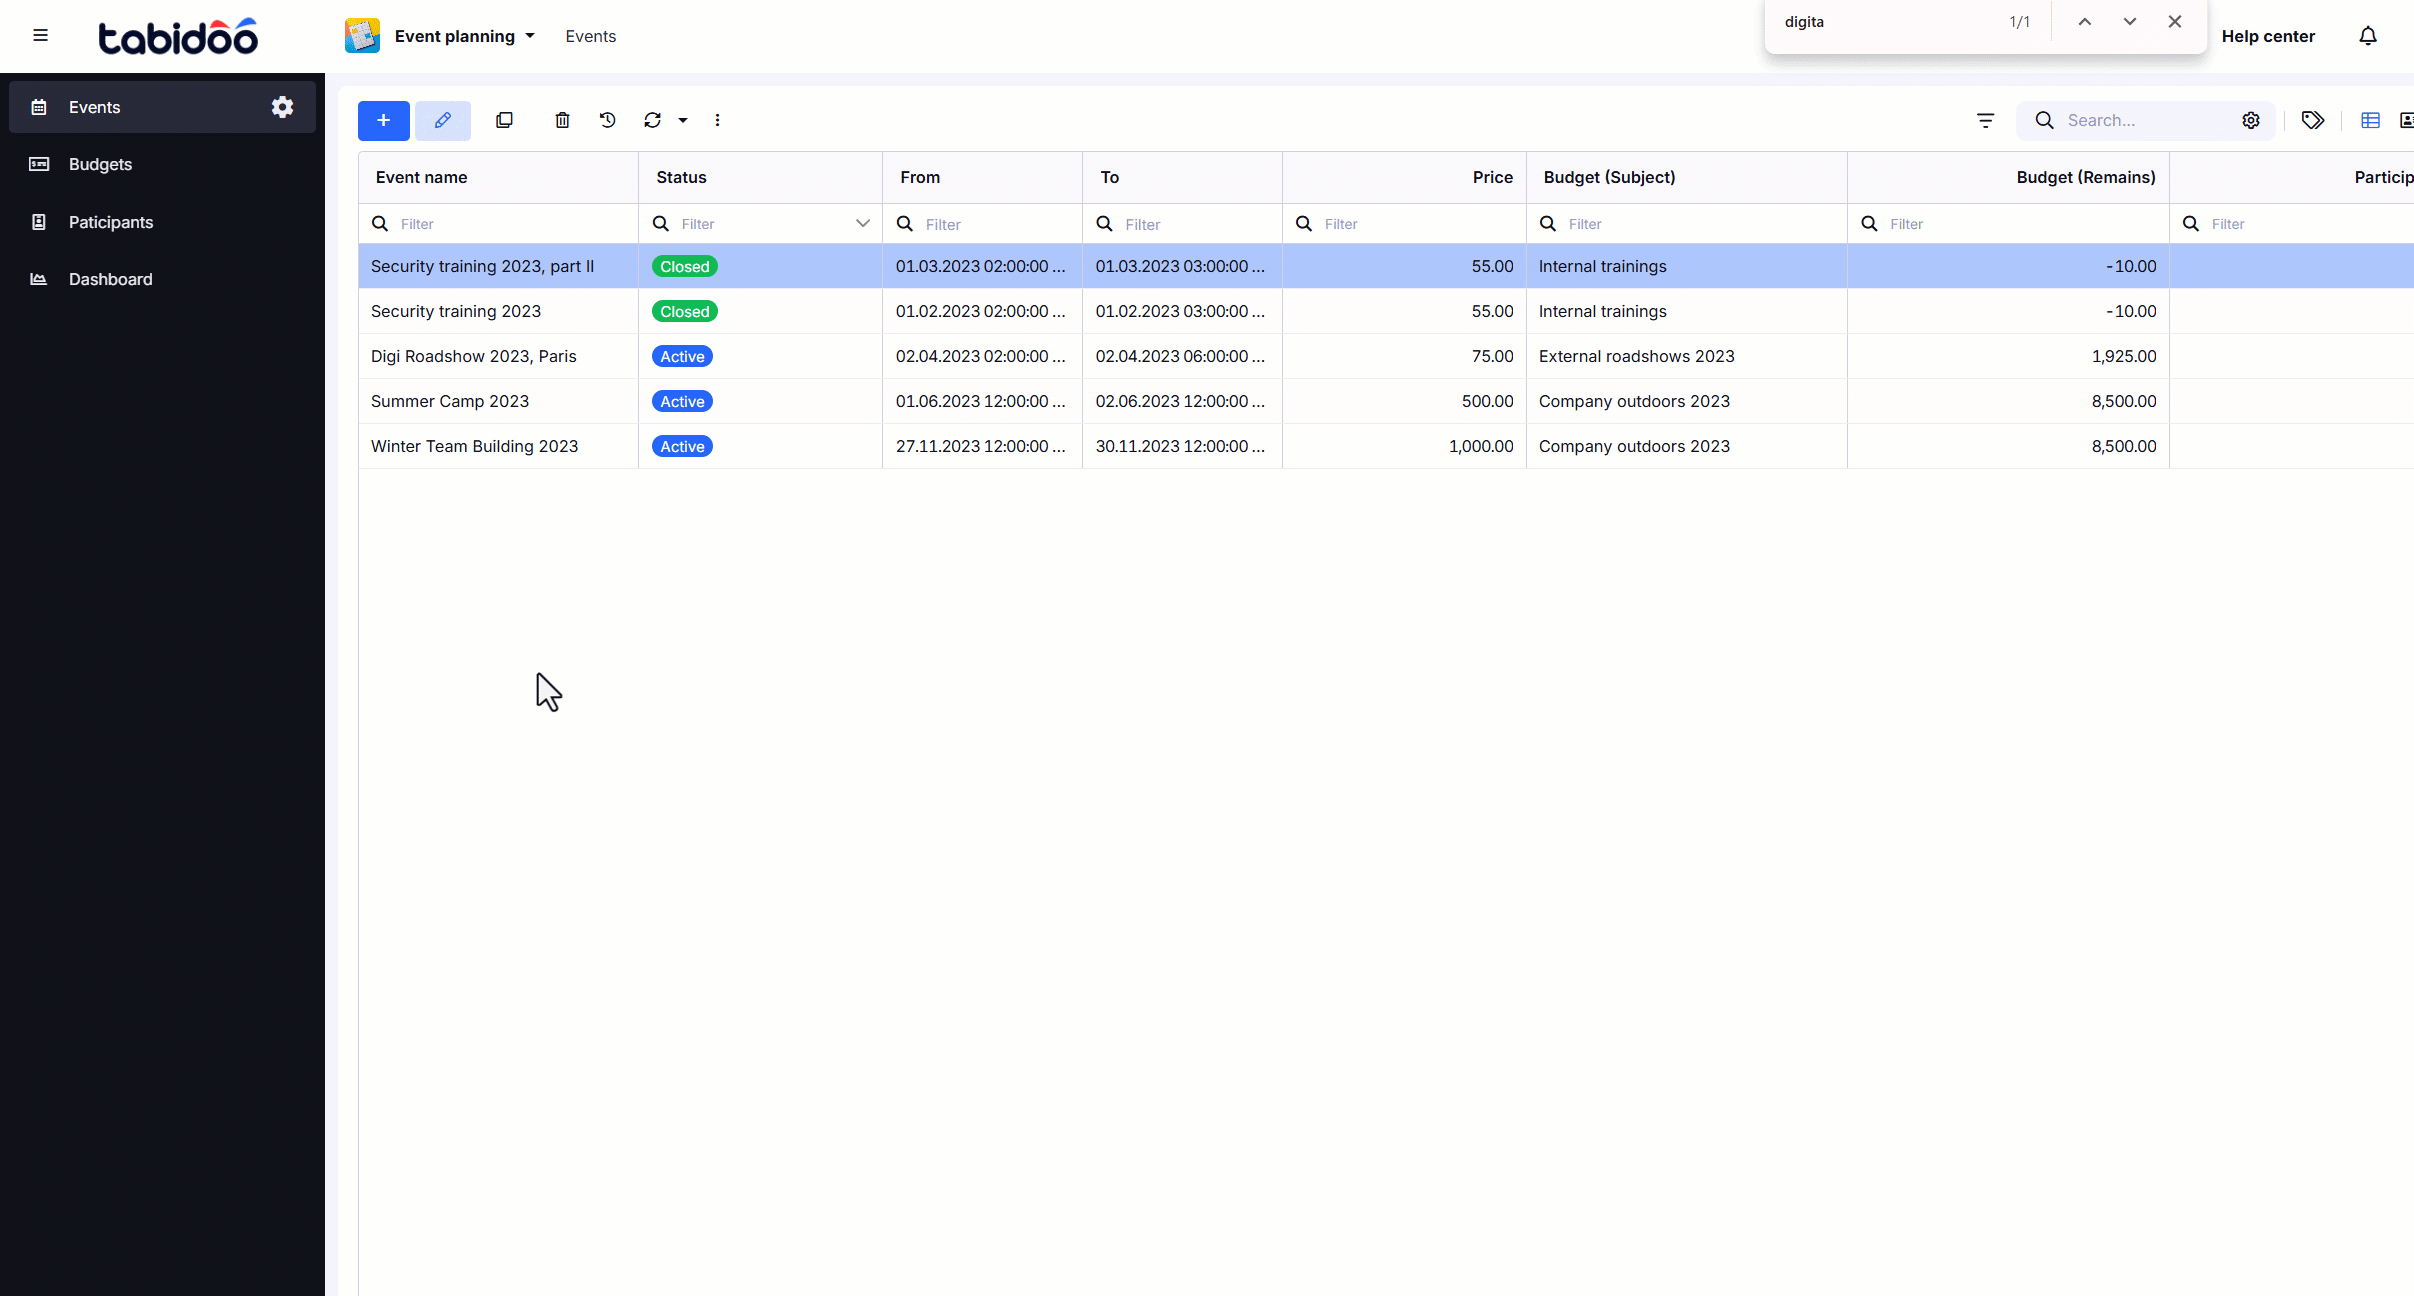Screen dimensions: 2414x1296
Task: Click the trash delete icon
Action: 562,120
